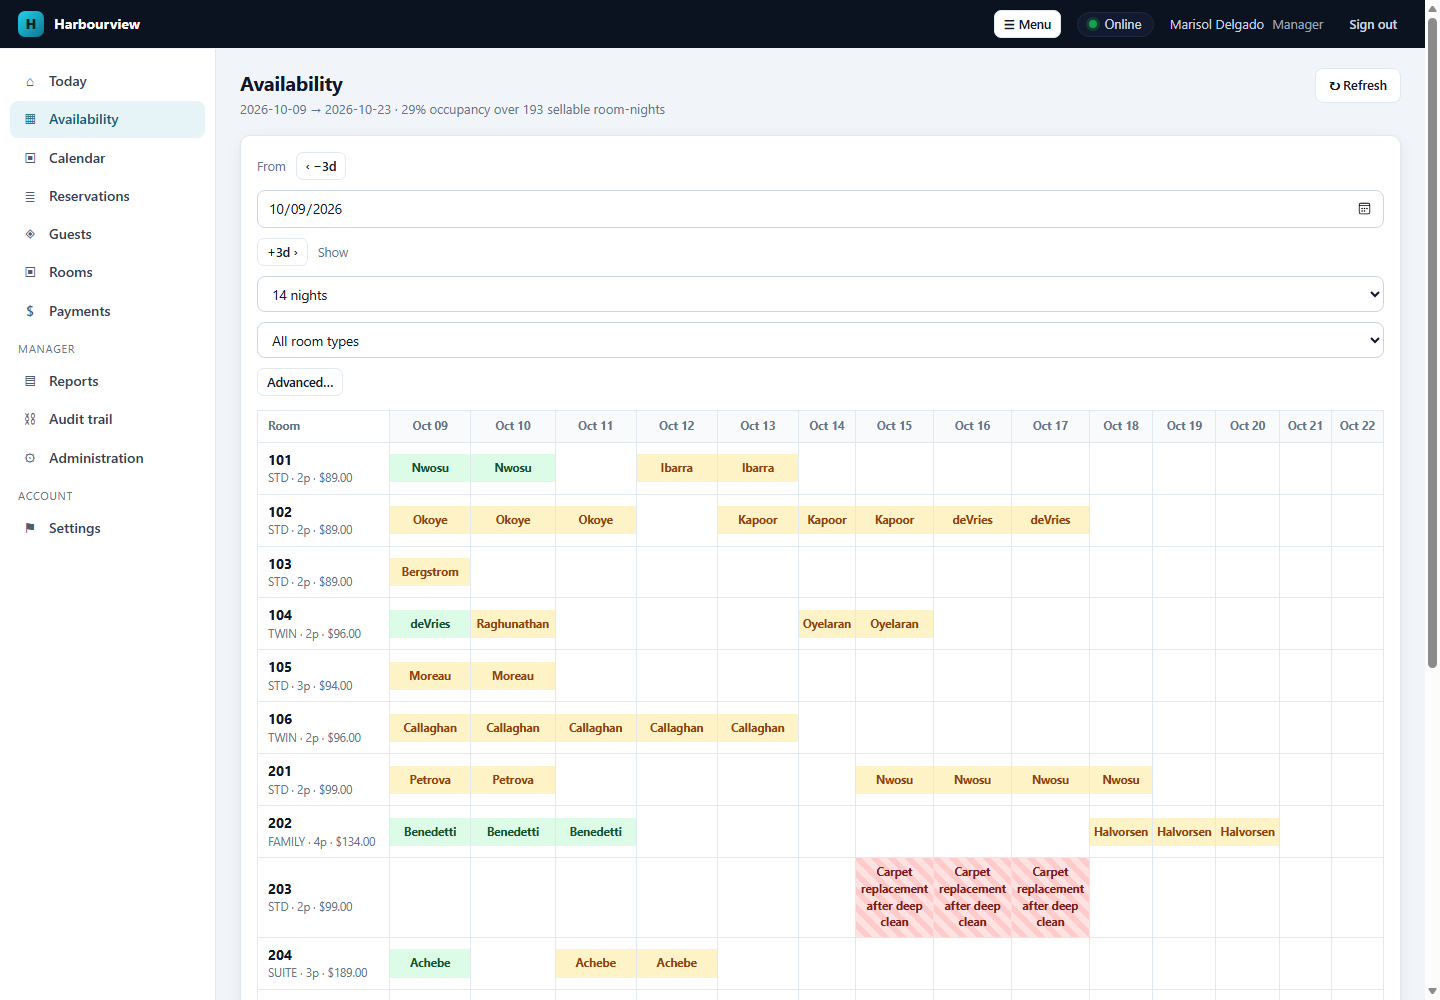Click the Administration gear icon in the sidebar
This screenshot has width=1440, height=1000.
30,458
